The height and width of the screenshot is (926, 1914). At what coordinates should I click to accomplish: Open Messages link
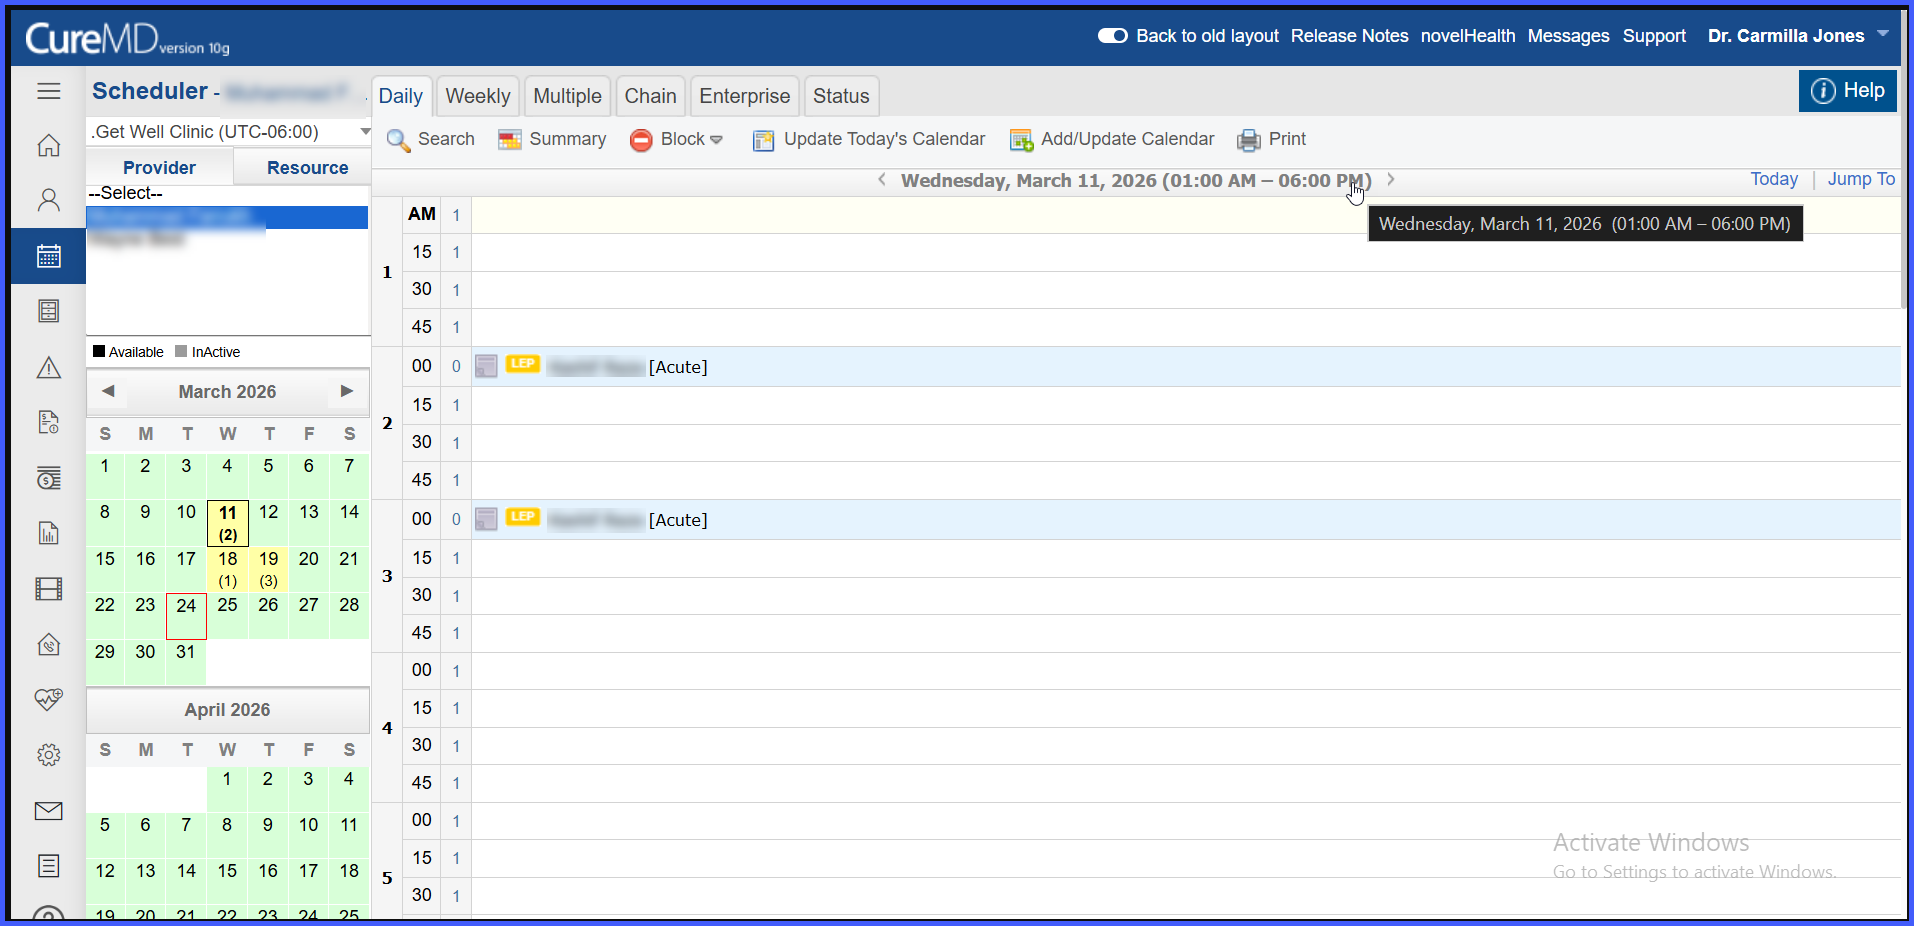point(1568,36)
